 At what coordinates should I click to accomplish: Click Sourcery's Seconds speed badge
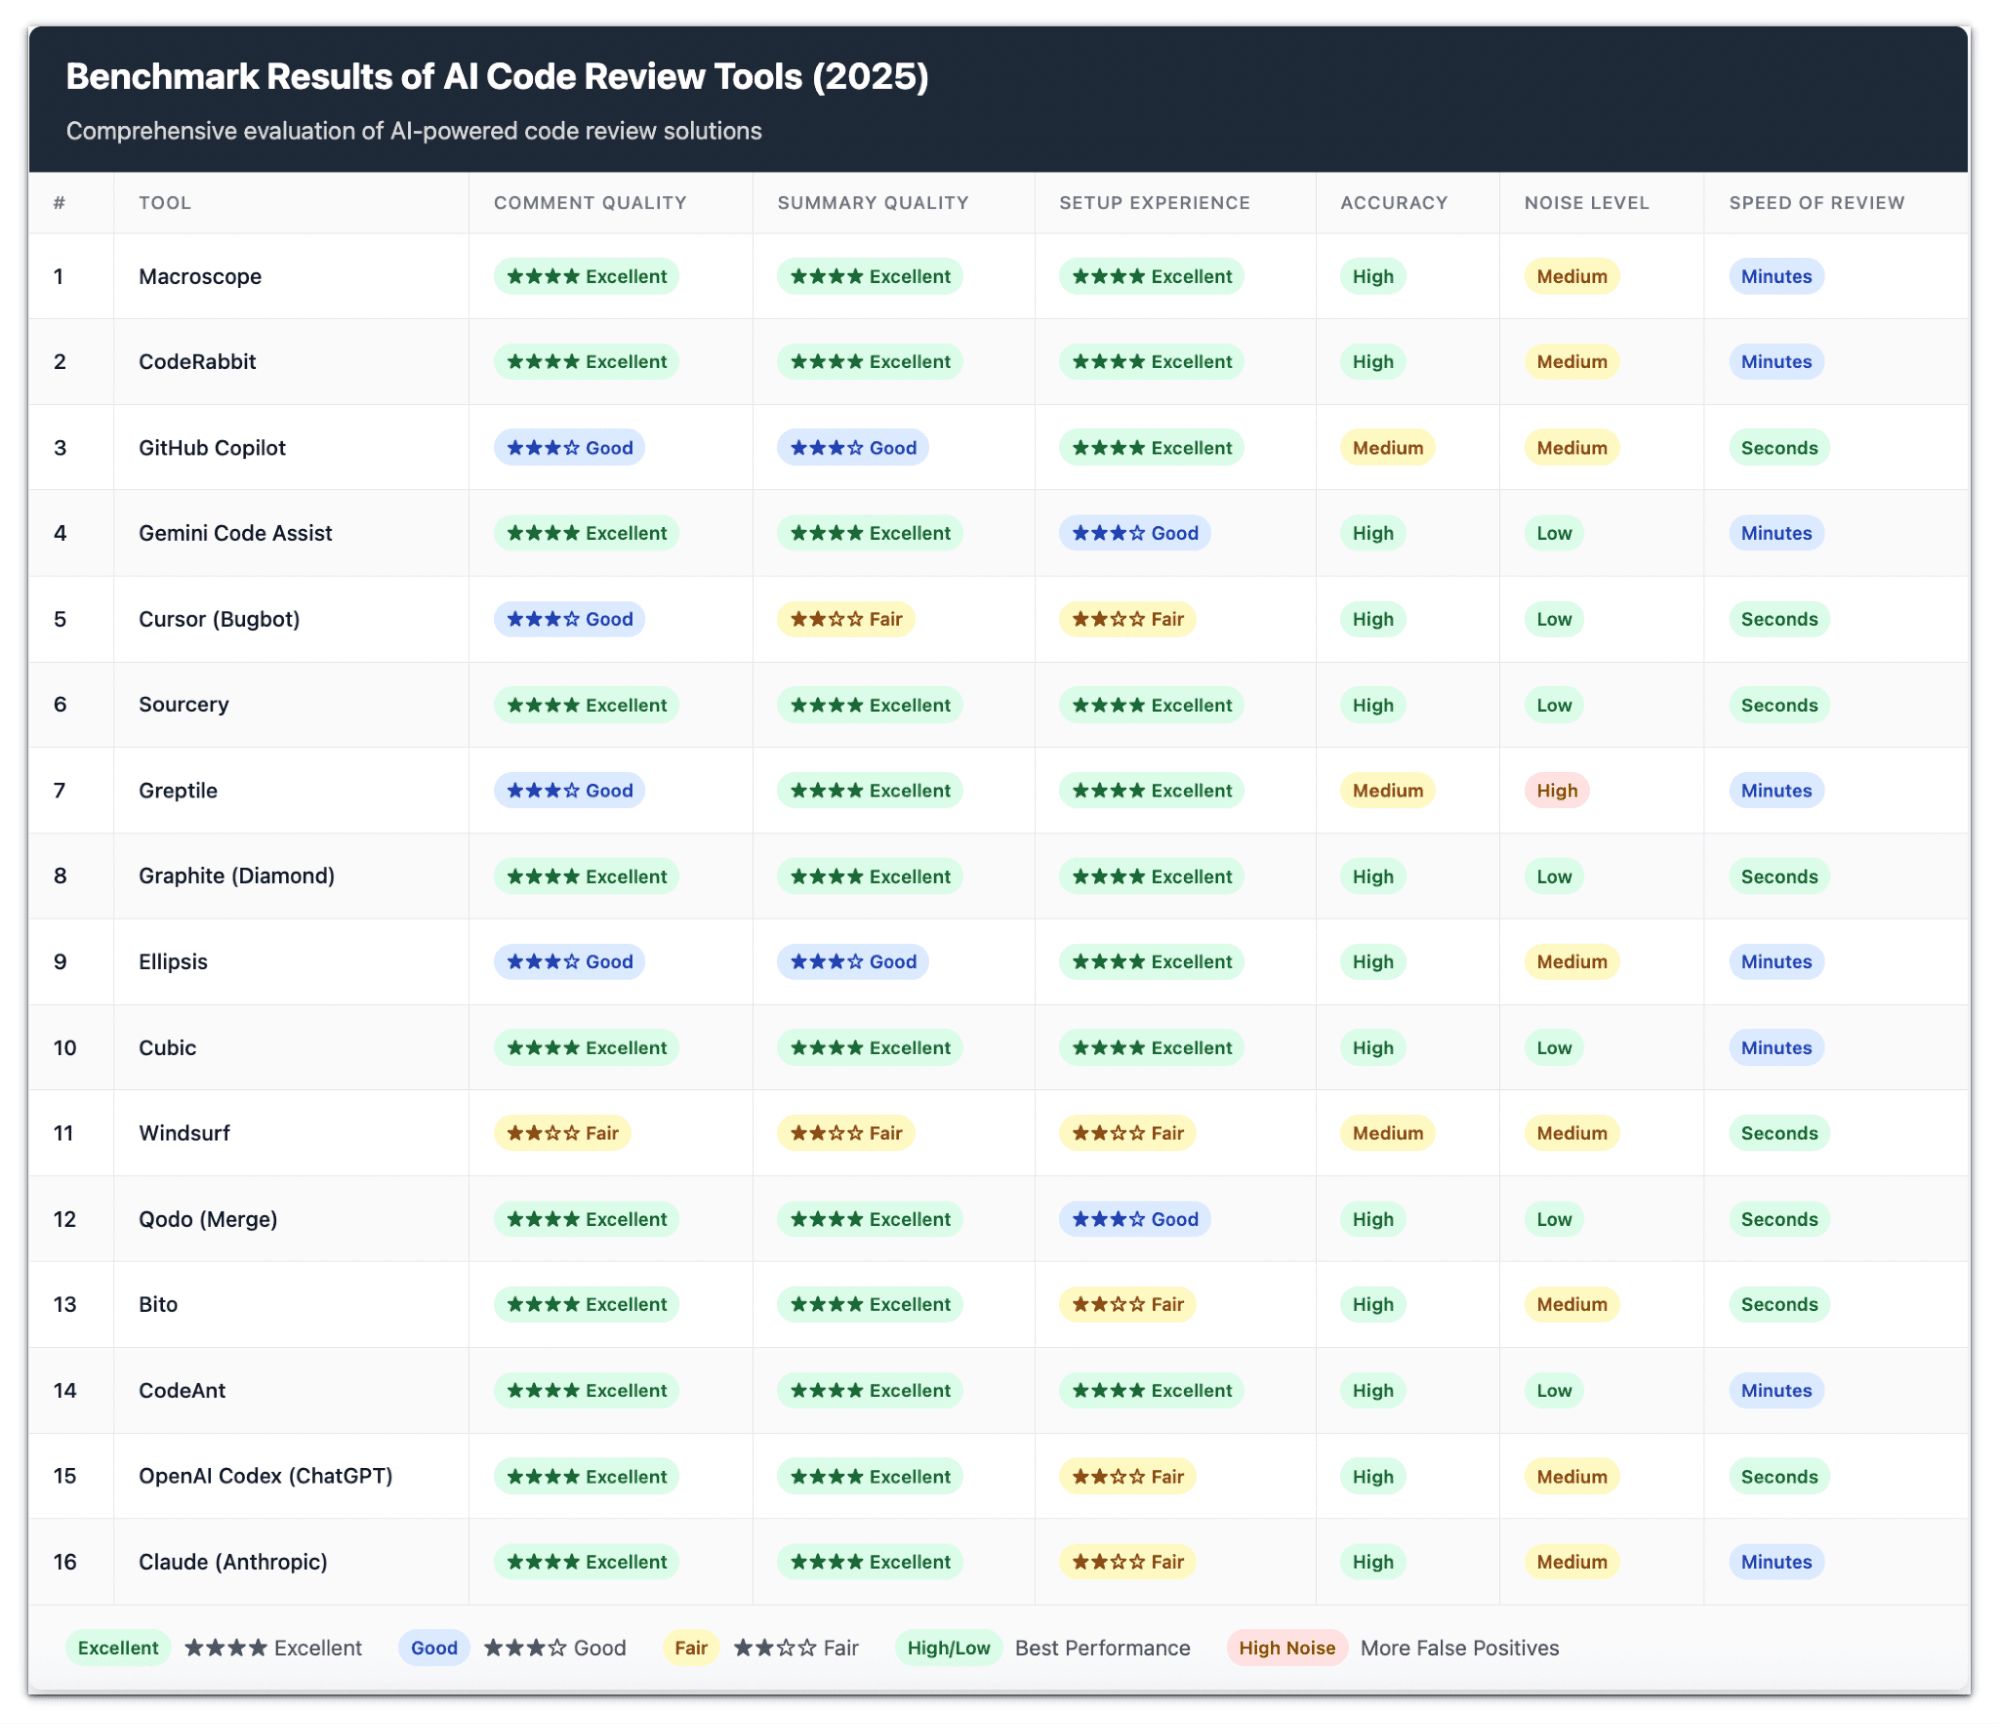click(x=1778, y=705)
